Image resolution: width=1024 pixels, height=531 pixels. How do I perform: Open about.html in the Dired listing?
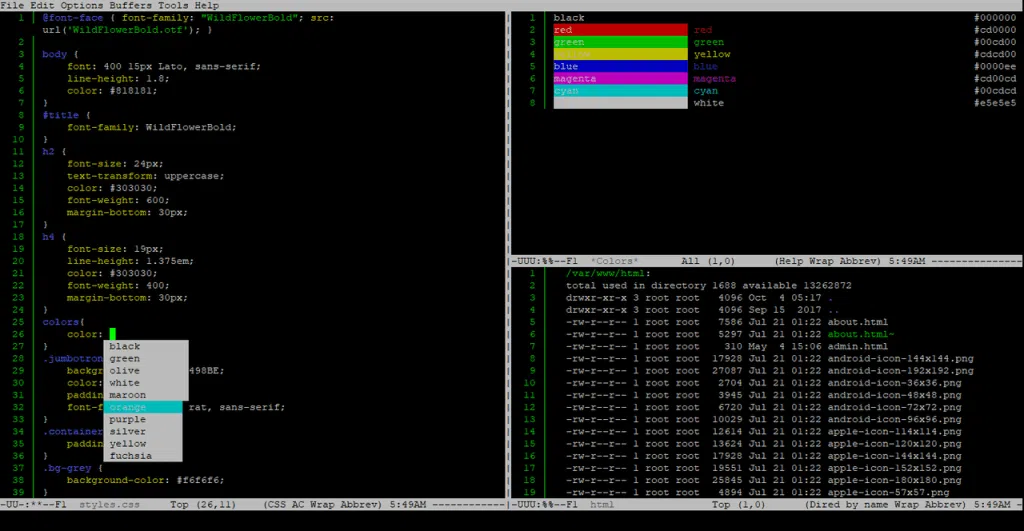click(857, 322)
